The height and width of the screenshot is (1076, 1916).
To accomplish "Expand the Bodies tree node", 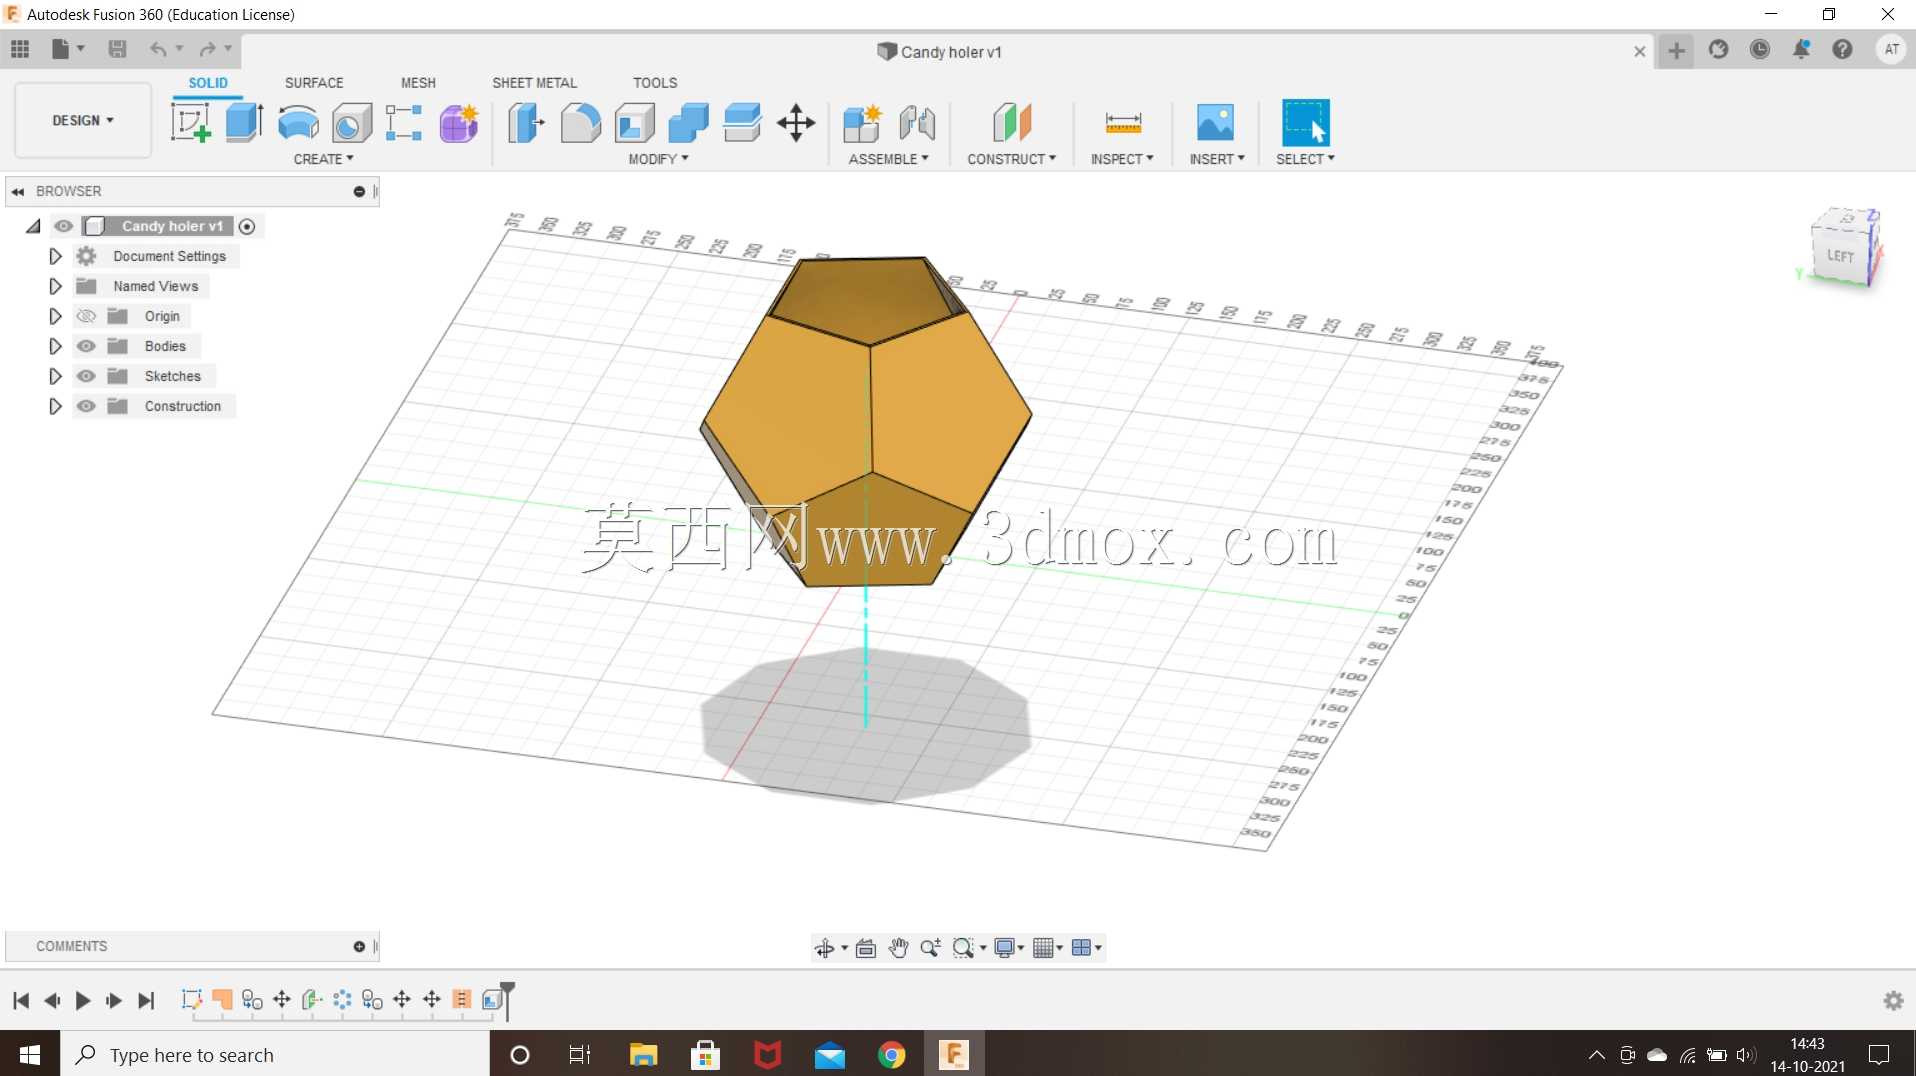I will click(56, 346).
